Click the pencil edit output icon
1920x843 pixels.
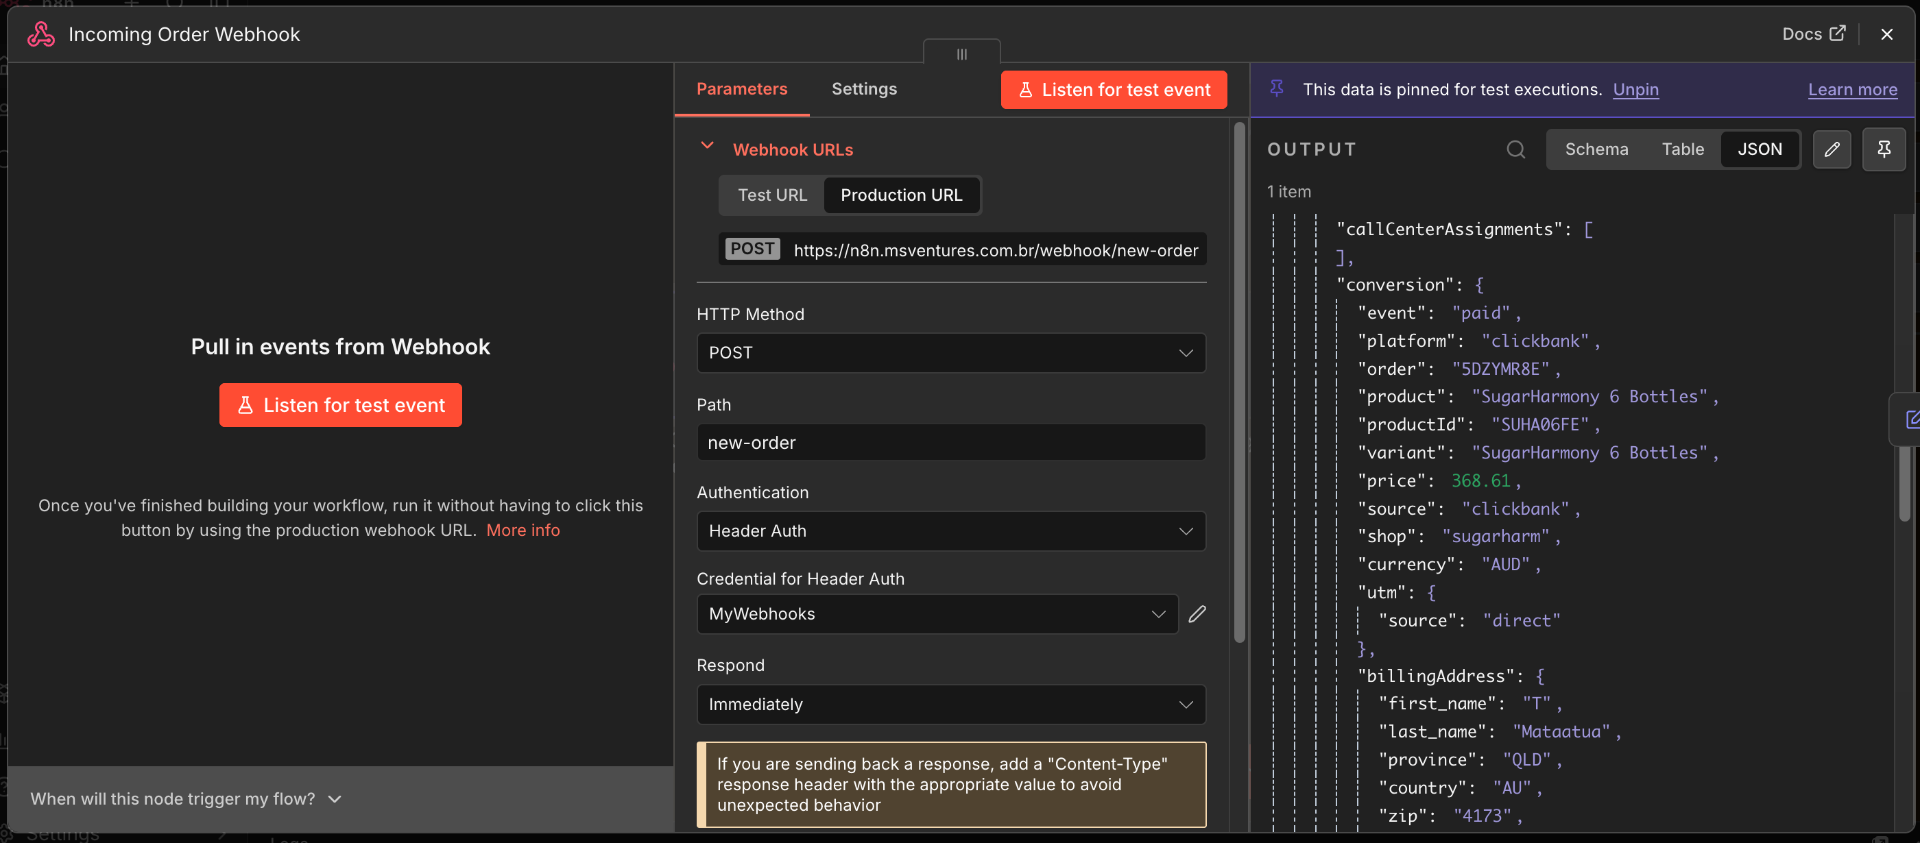pos(1832,149)
